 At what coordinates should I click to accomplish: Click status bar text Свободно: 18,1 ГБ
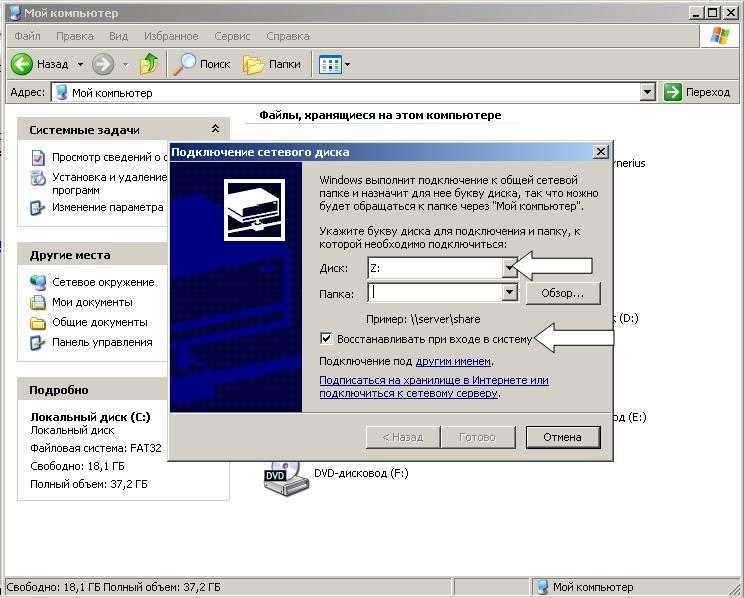(x=53, y=588)
